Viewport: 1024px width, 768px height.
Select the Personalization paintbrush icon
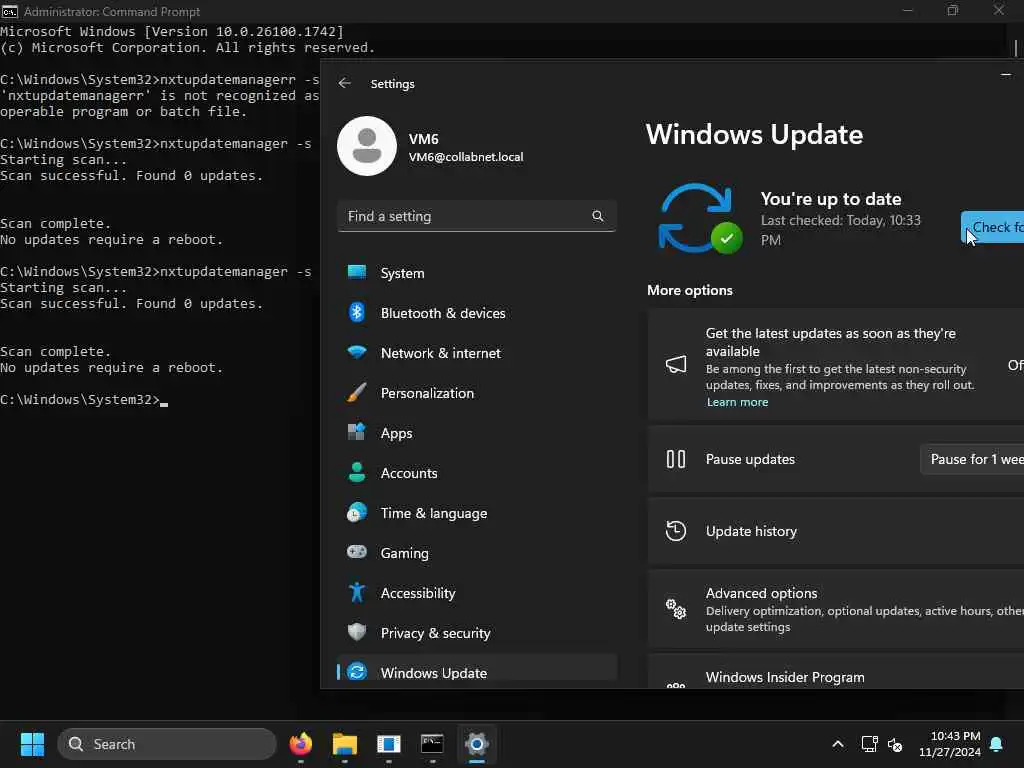click(x=357, y=392)
